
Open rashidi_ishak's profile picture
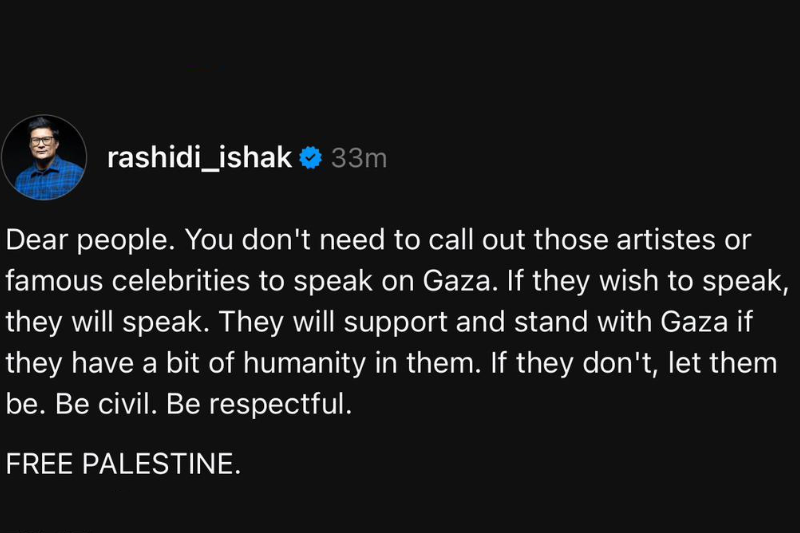[x=44, y=157]
